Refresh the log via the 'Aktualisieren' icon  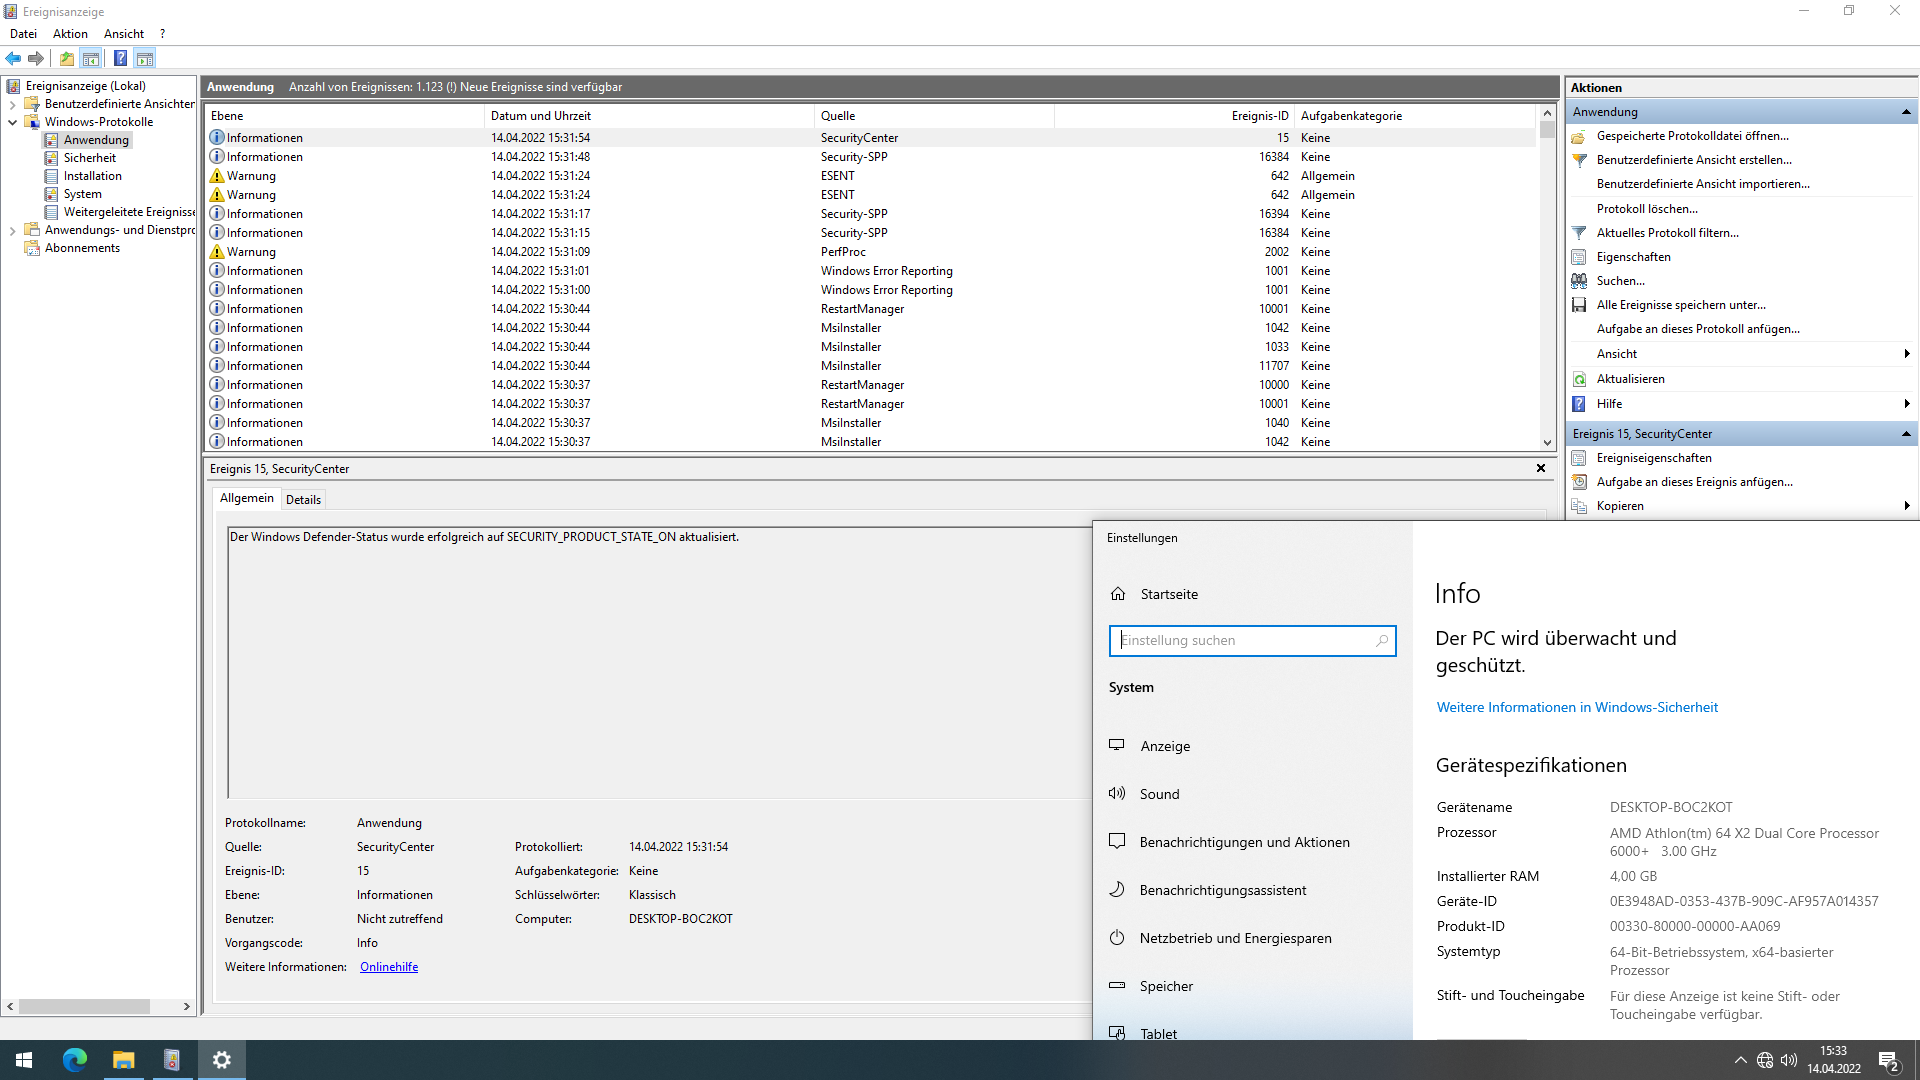1581,379
